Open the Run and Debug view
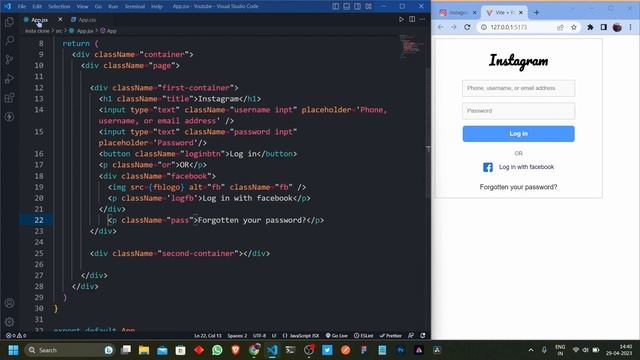This screenshot has height=360, width=640. coord(9,78)
